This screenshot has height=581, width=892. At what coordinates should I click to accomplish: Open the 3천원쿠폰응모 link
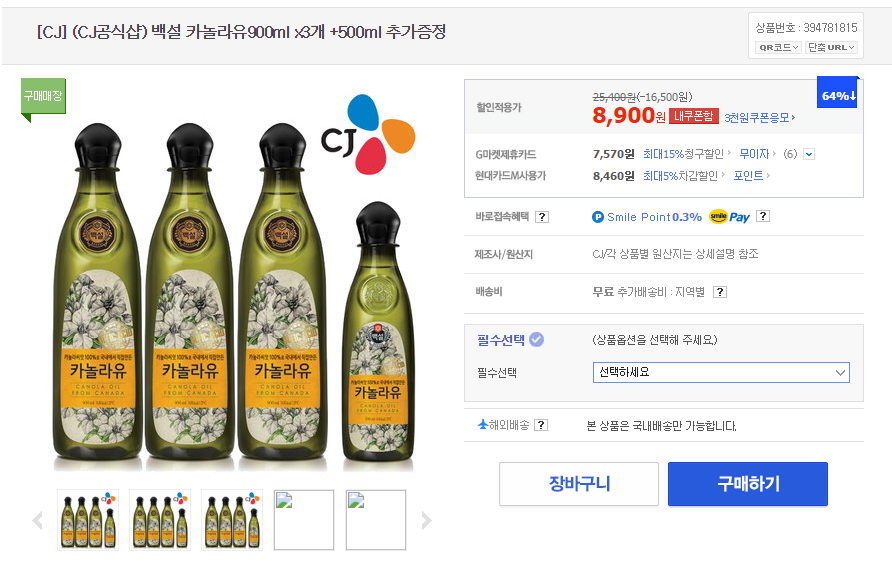point(760,117)
